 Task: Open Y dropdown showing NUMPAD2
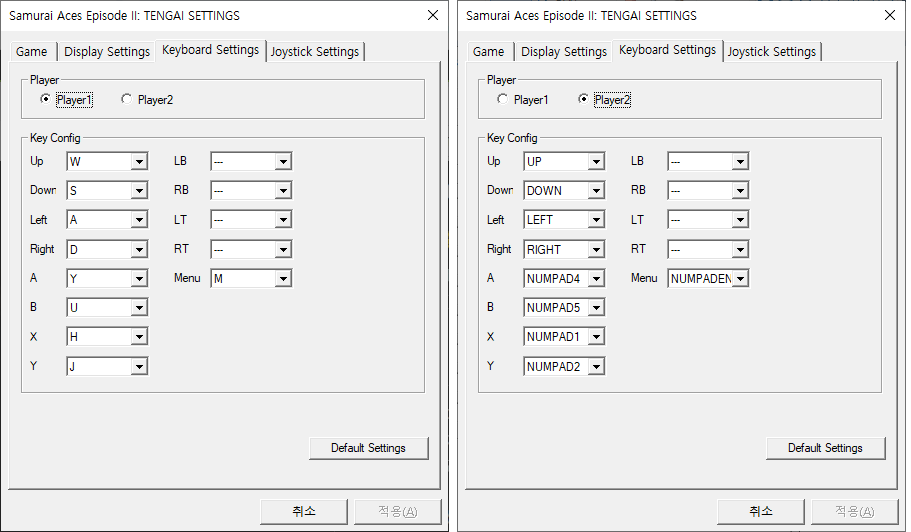click(564, 366)
